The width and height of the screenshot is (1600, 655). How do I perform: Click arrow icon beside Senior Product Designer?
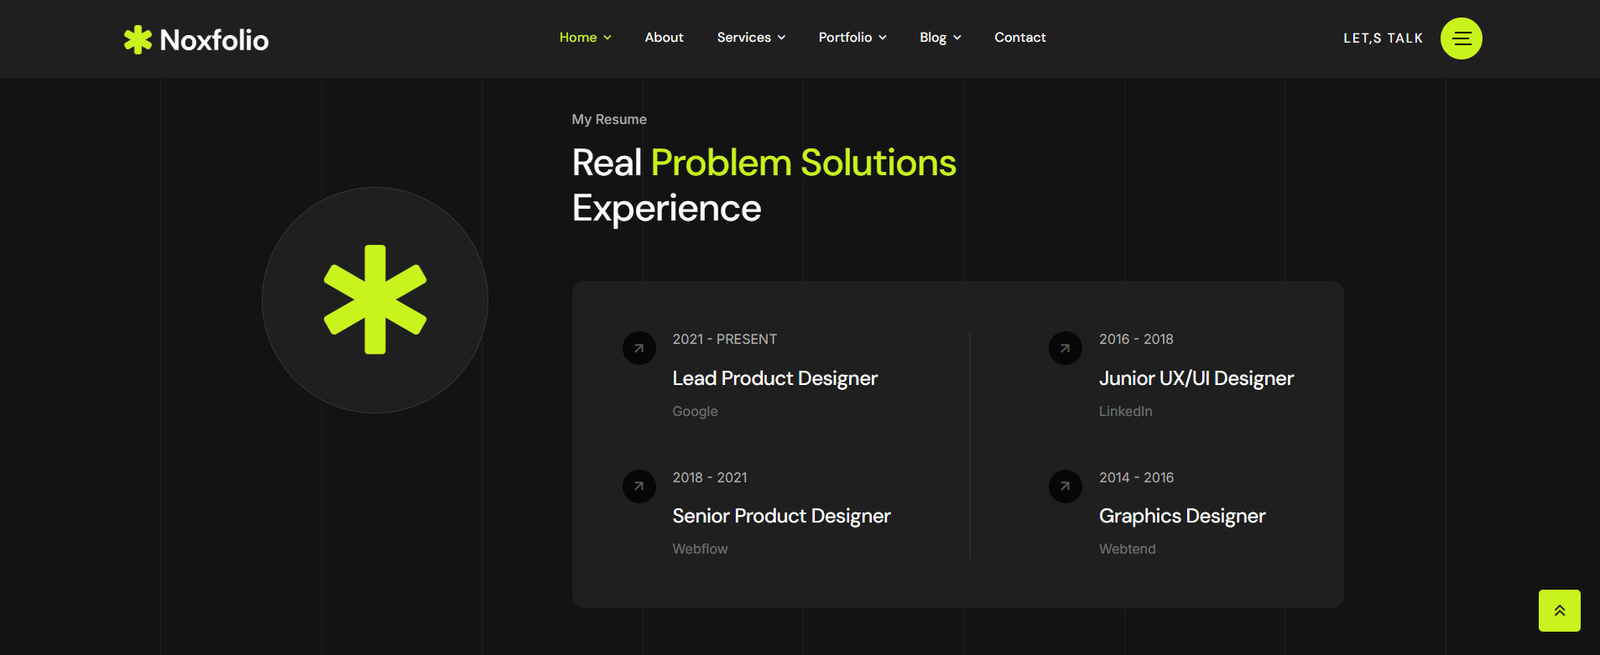point(639,486)
